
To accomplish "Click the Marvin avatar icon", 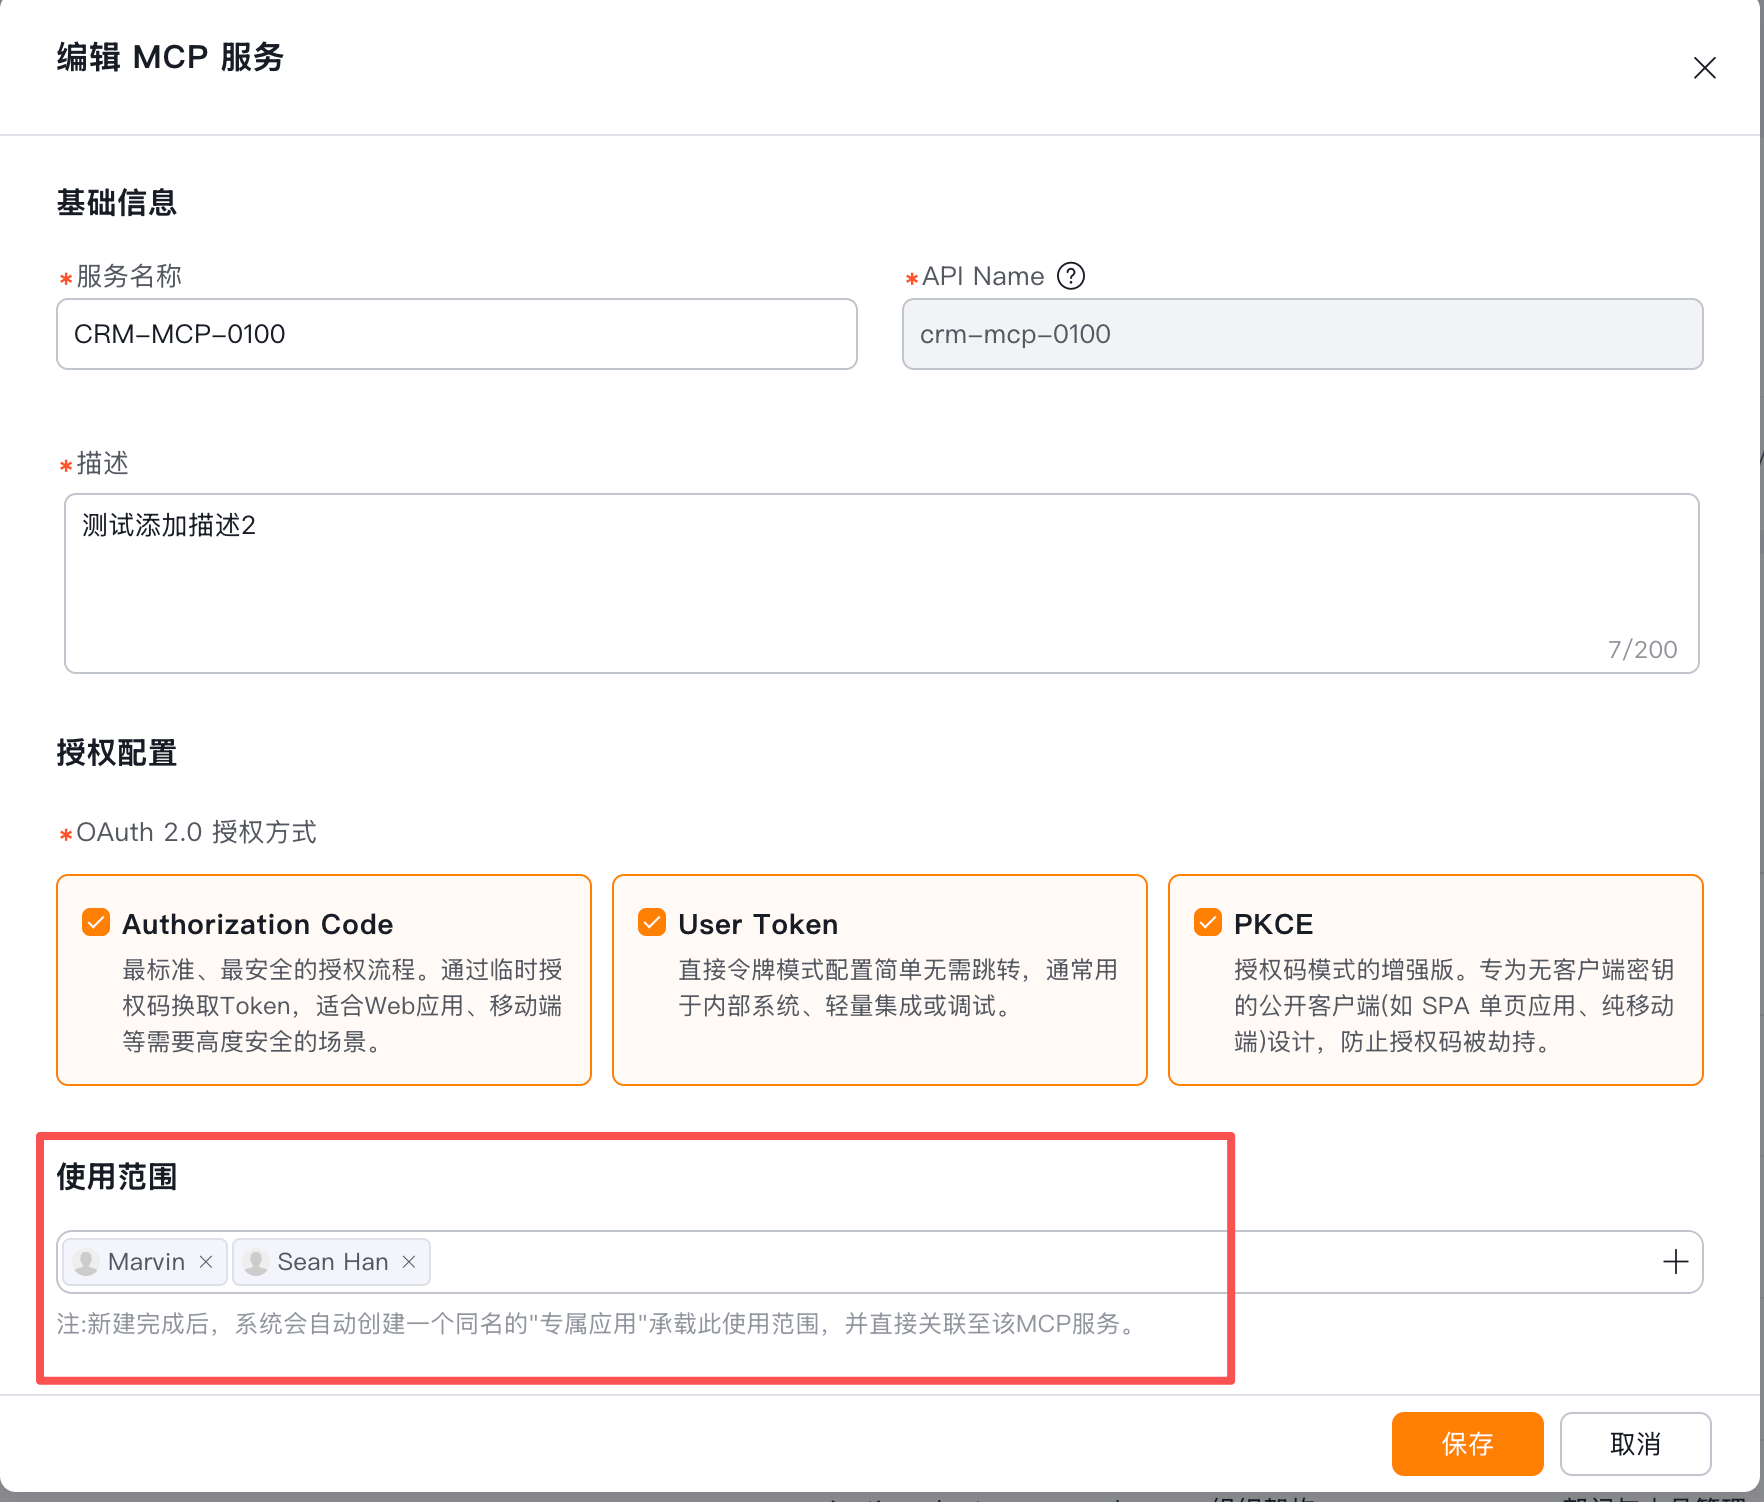I will tap(86, 1262).
